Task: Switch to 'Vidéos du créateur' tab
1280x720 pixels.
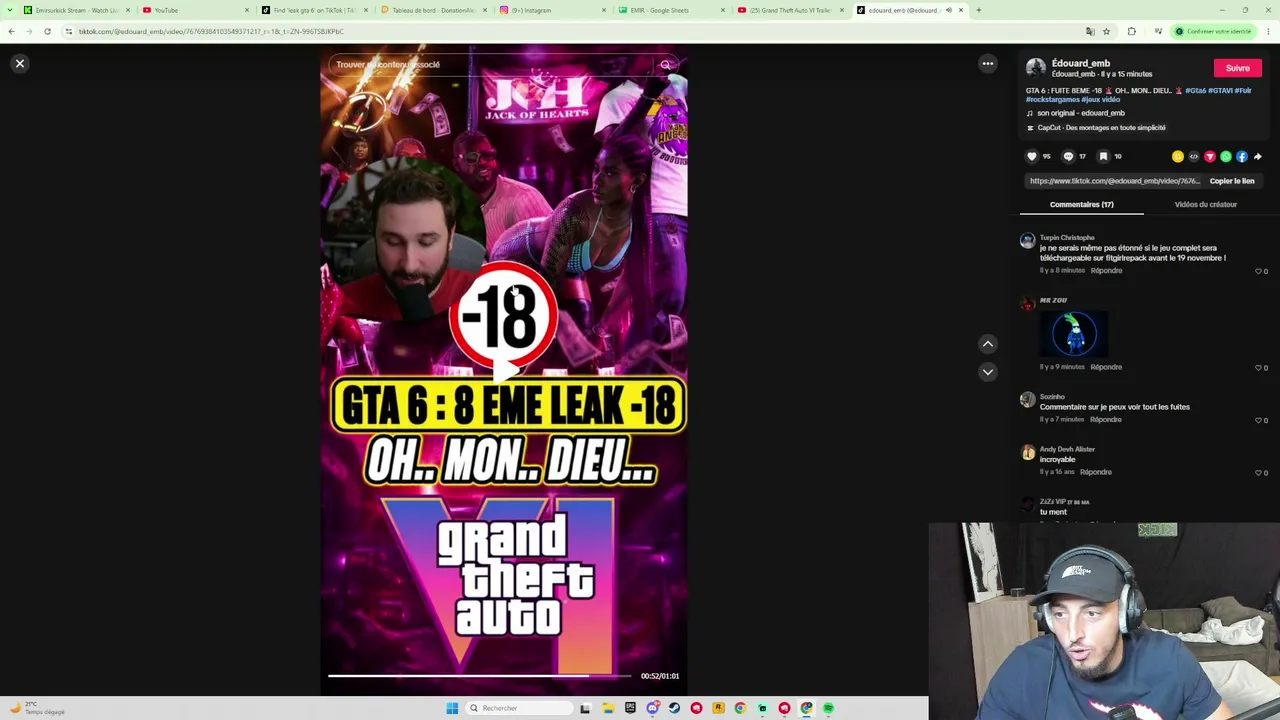Action: pyautogui.click(x=1205, y=205)
